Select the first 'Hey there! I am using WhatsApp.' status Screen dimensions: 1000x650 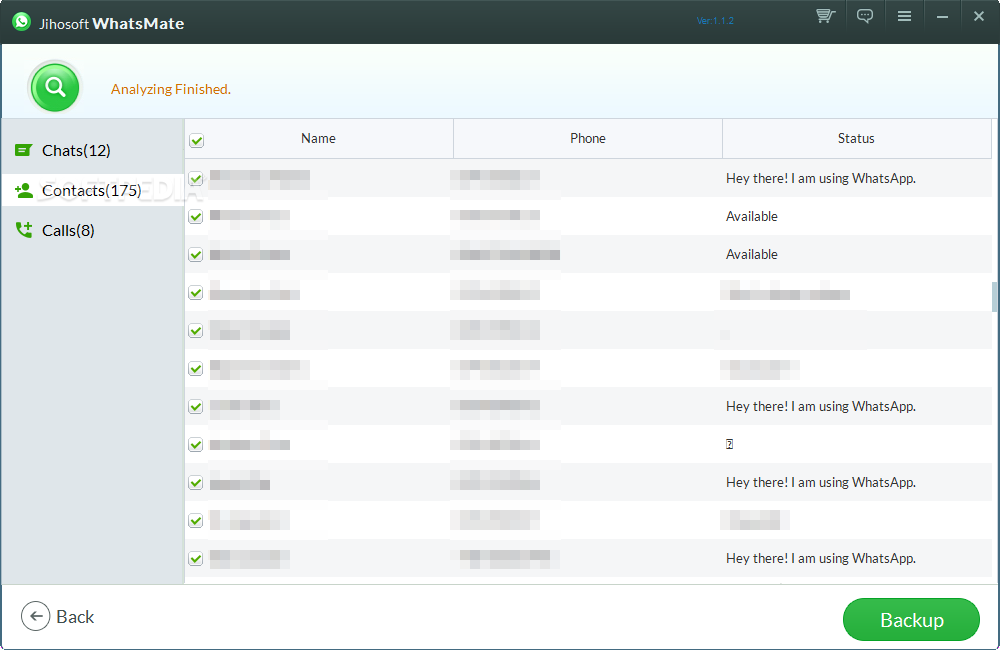point(821,179)
